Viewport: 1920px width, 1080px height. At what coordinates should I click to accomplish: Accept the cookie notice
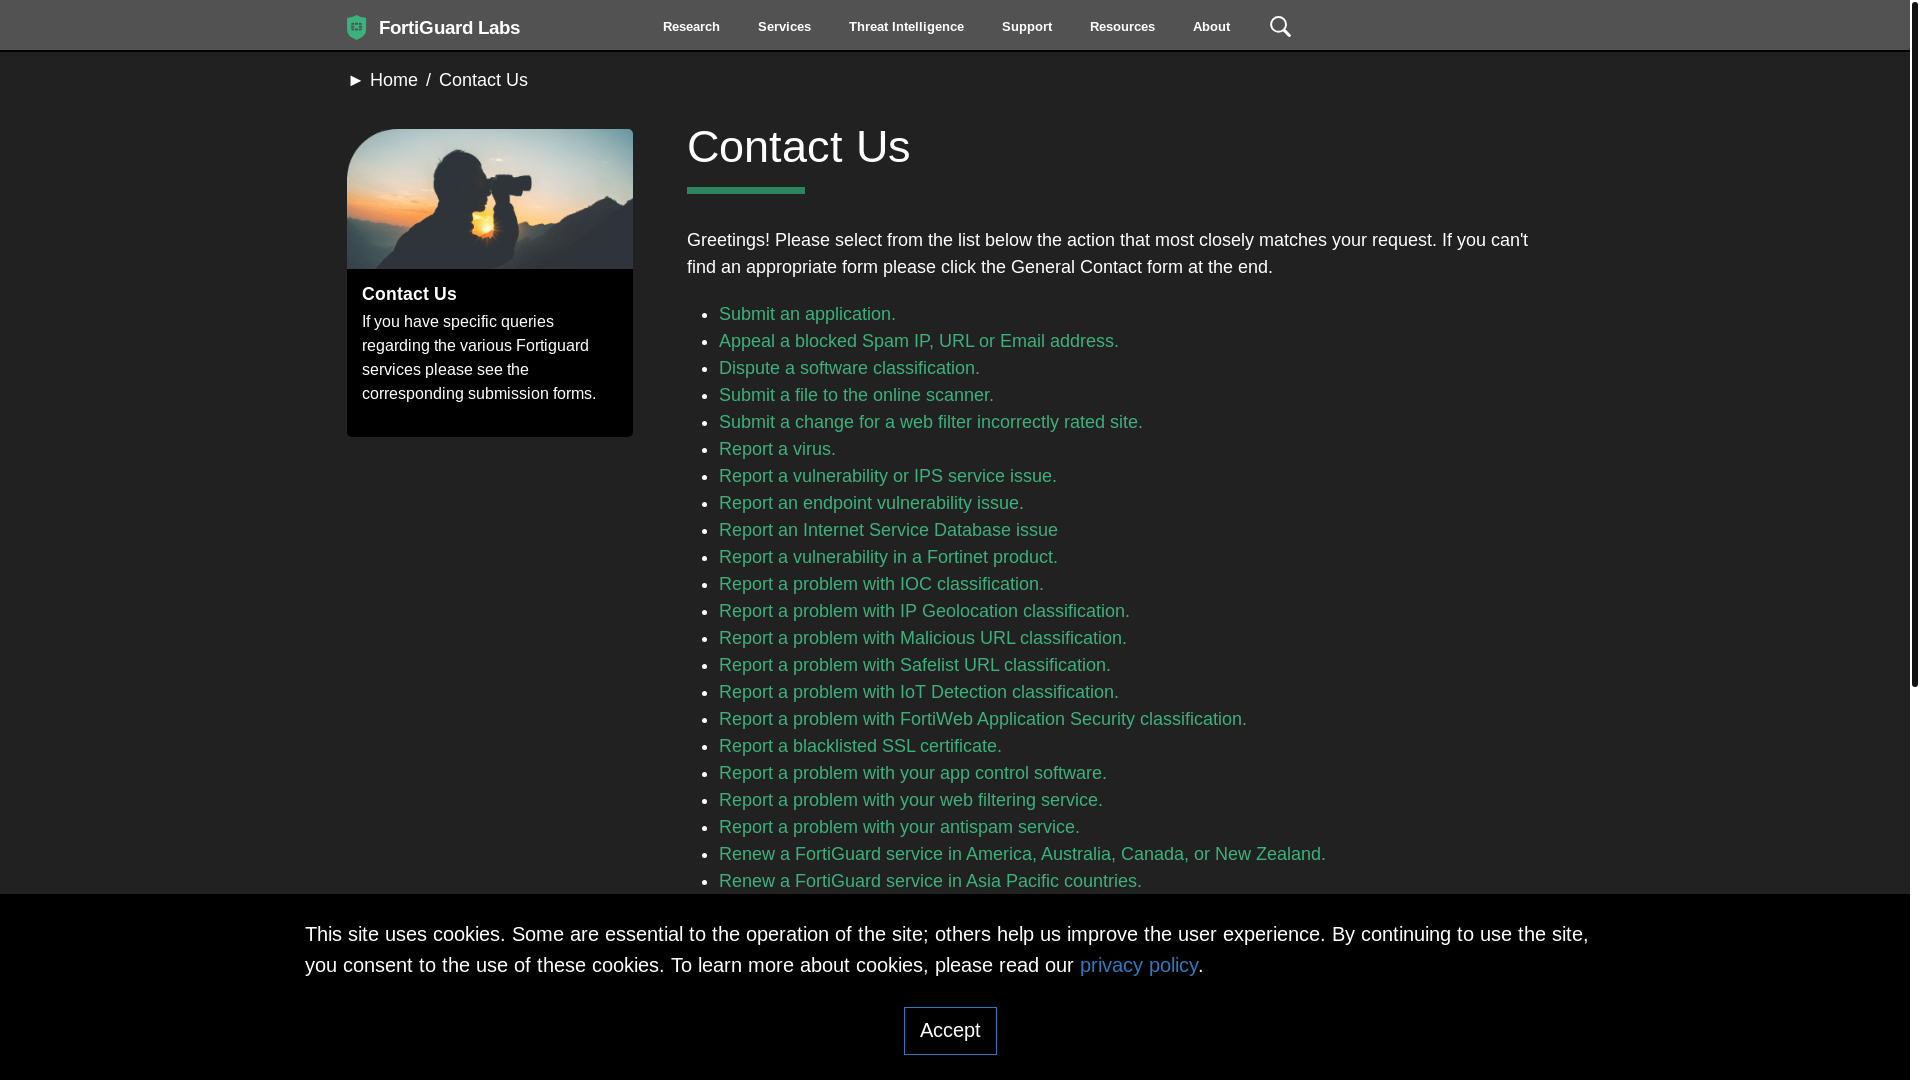pyautogui.click(x=950, y=1031)
